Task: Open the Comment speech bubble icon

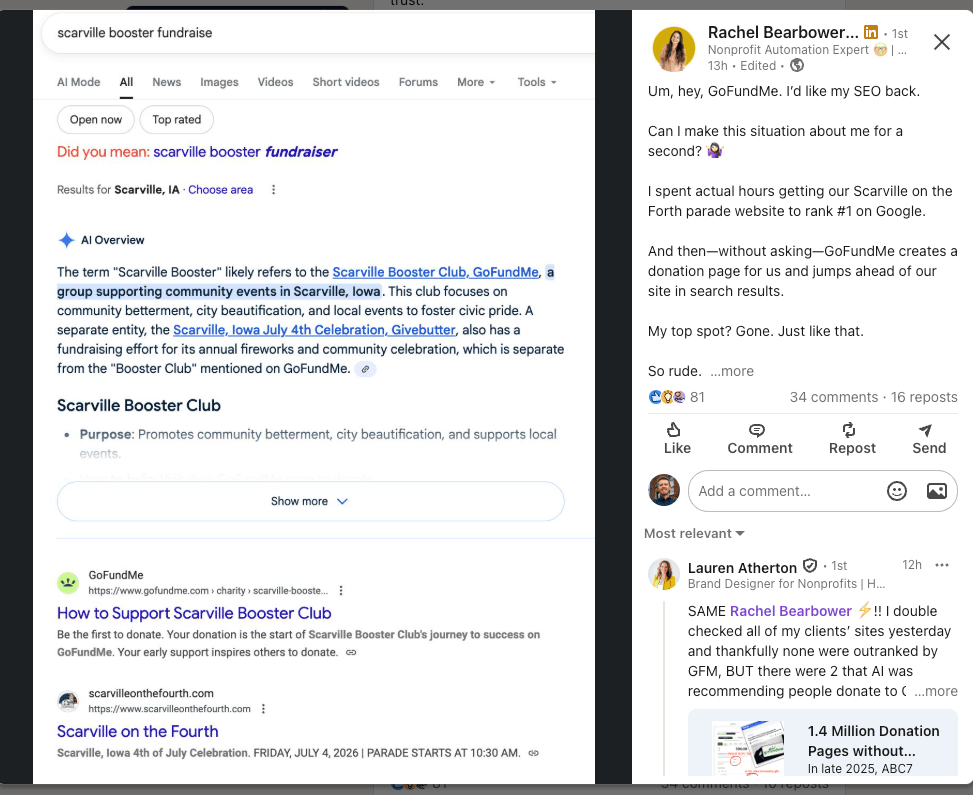Action: (758, 431)
